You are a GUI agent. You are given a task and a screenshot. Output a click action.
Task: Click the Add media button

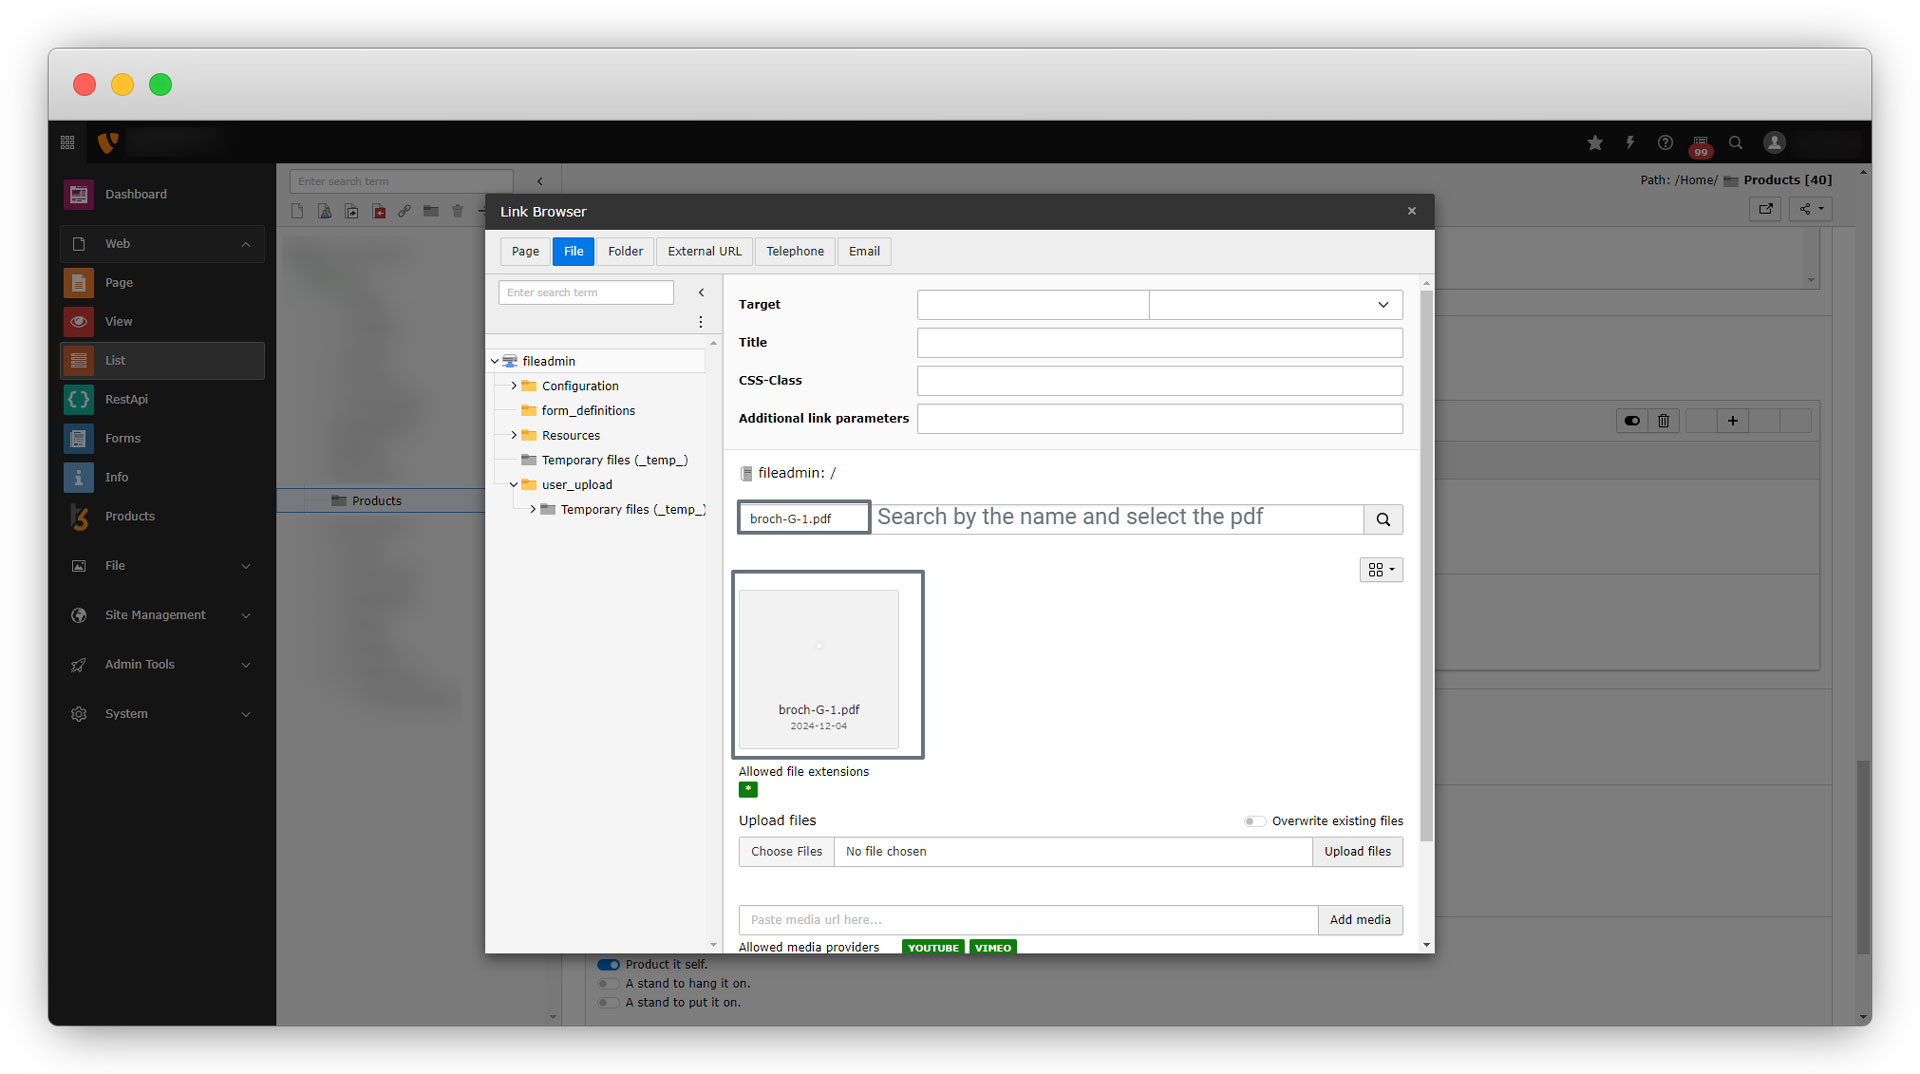(1359, 919)
